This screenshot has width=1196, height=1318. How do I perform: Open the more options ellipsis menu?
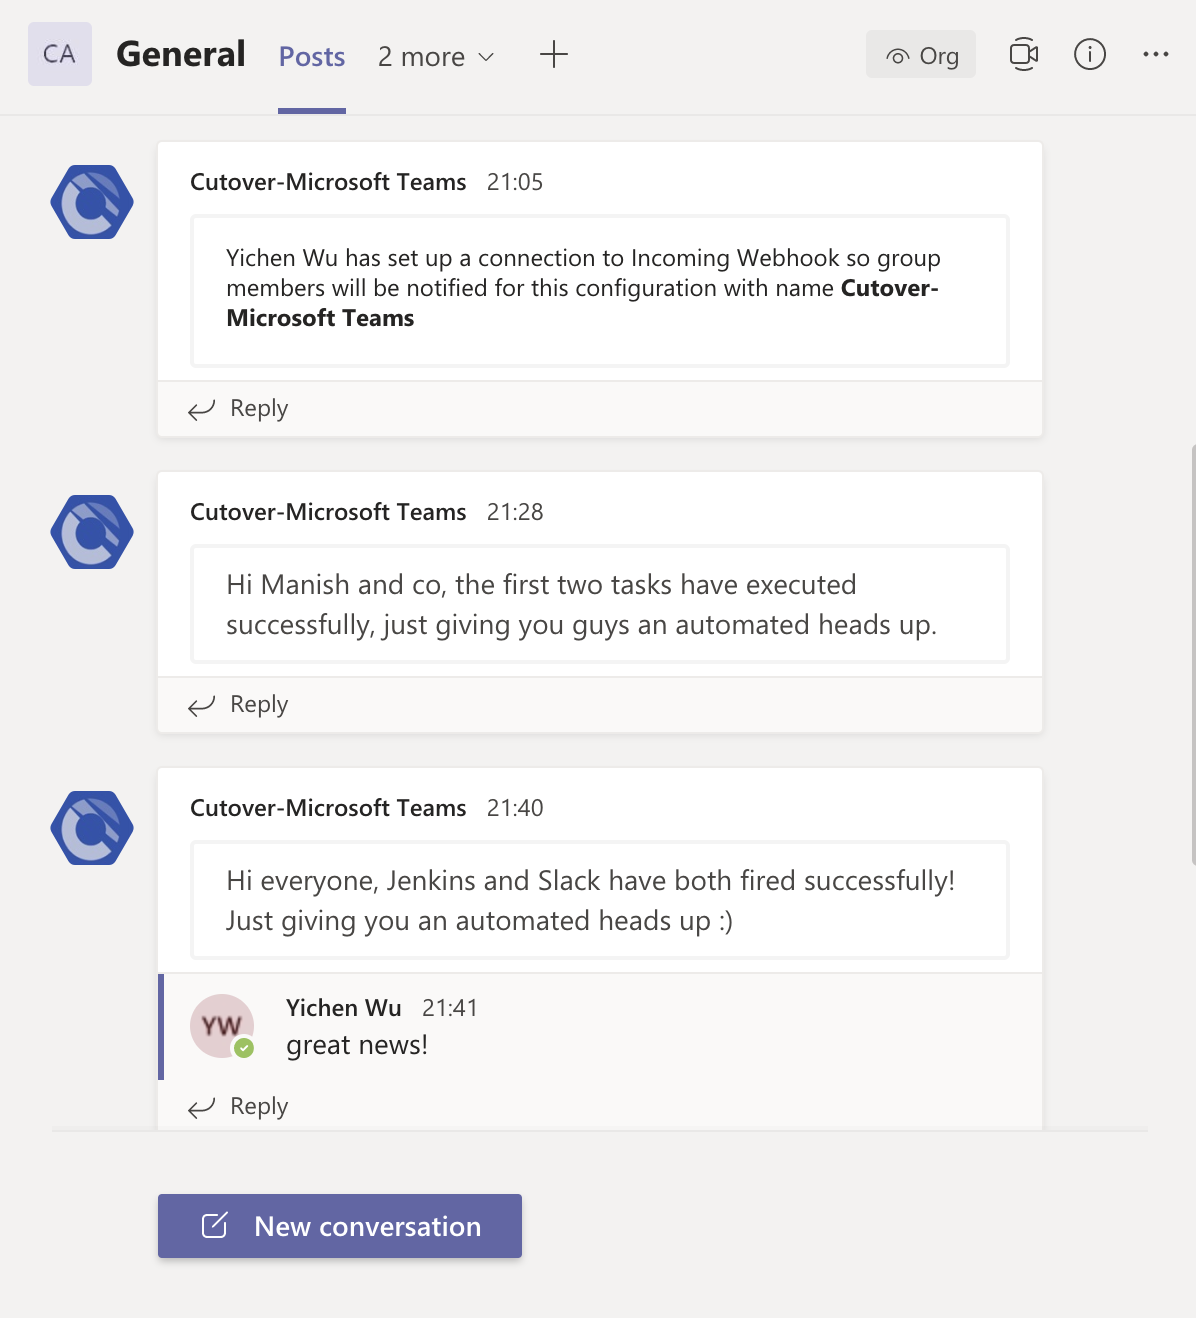[1155, 54]
